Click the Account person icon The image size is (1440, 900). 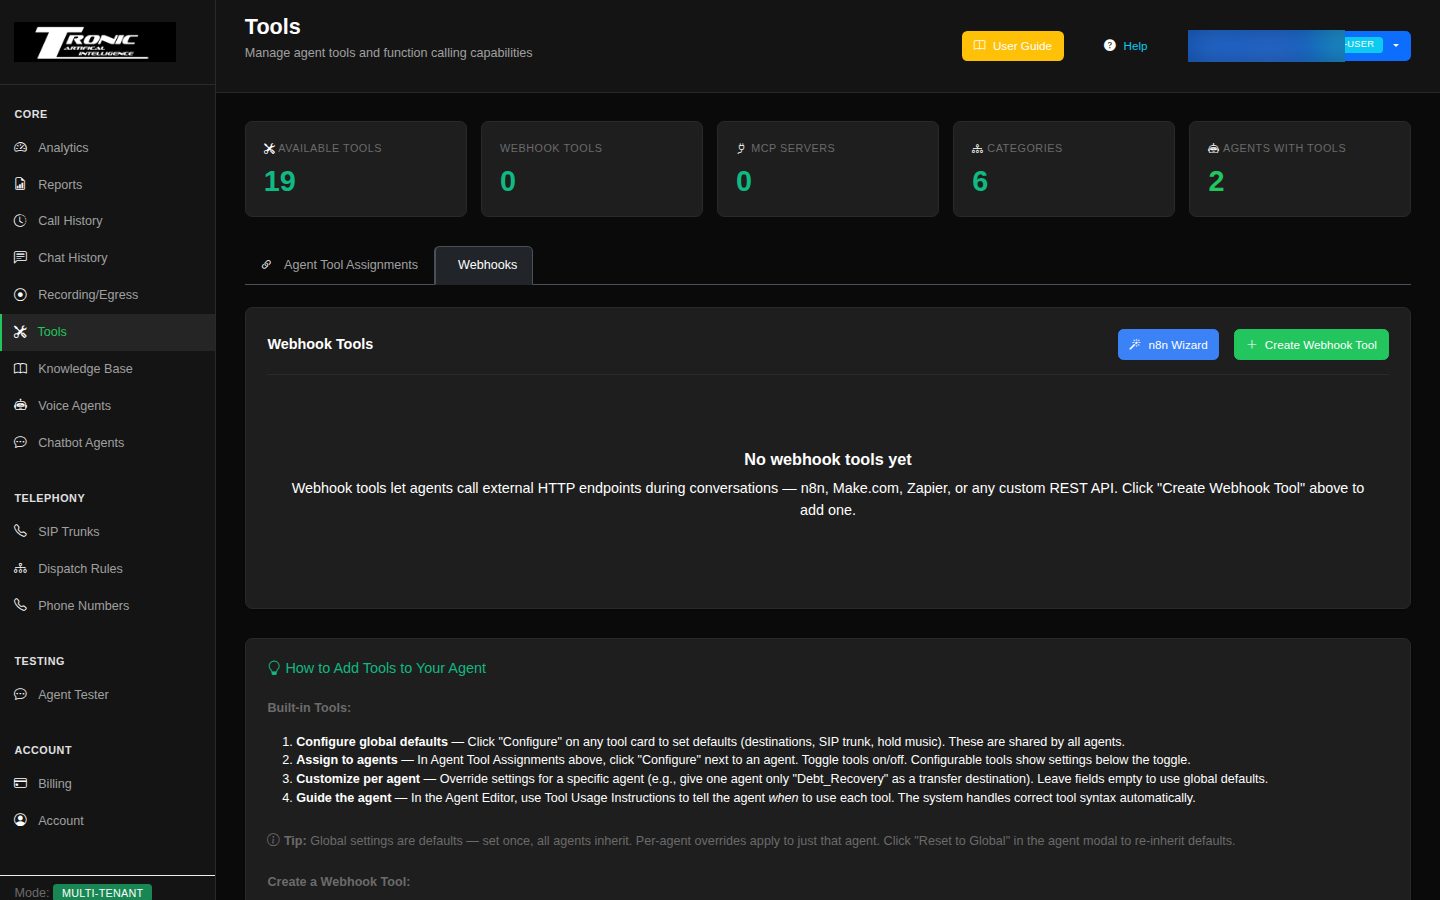coord(20,820)
